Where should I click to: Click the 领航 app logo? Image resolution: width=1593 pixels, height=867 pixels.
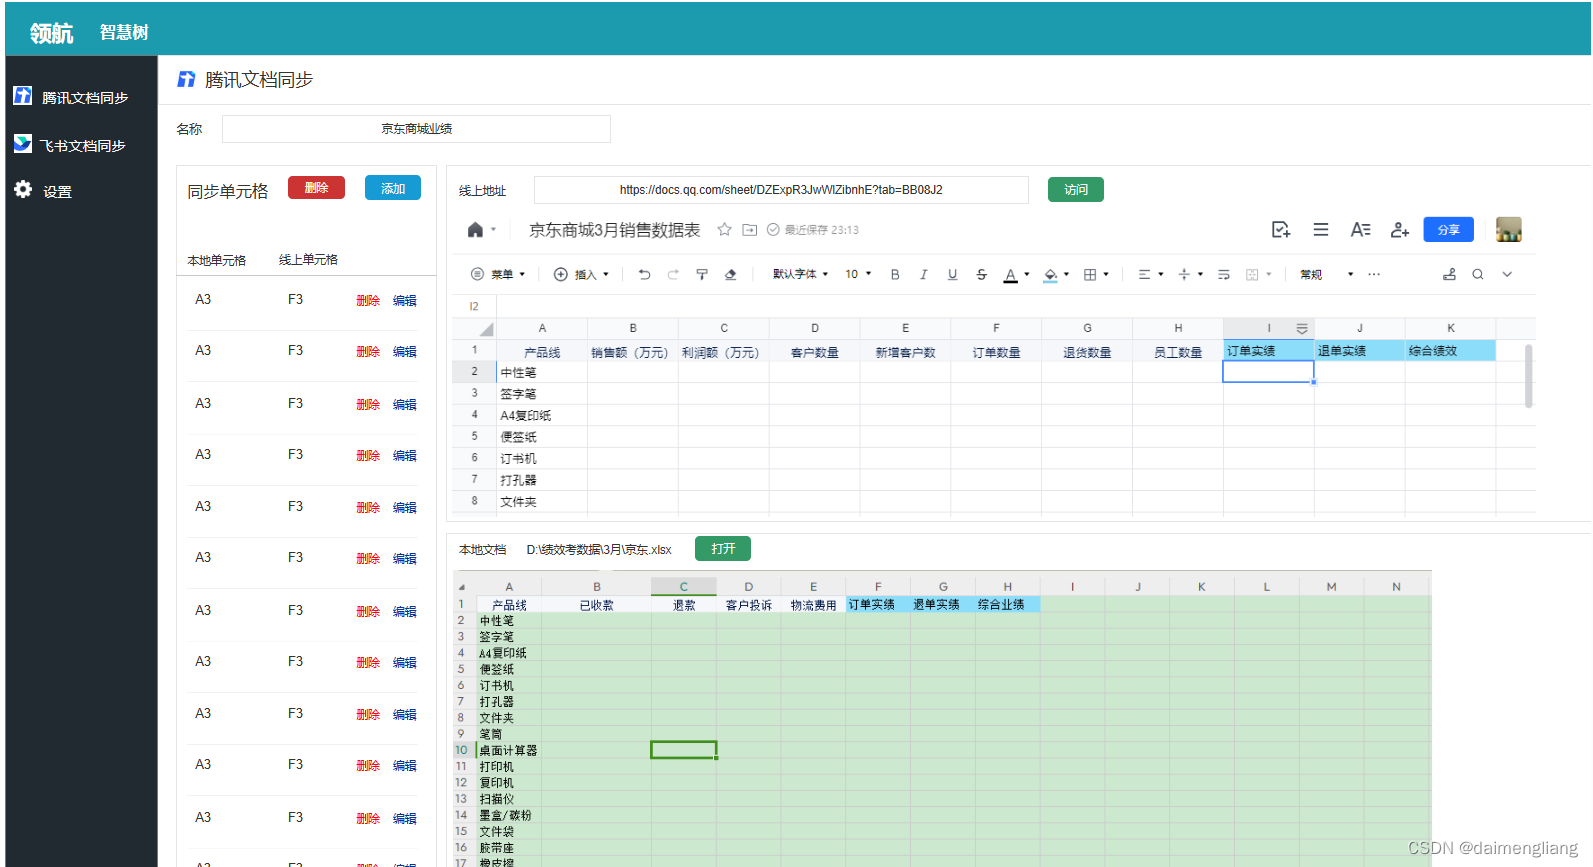[x=52, y=33]
